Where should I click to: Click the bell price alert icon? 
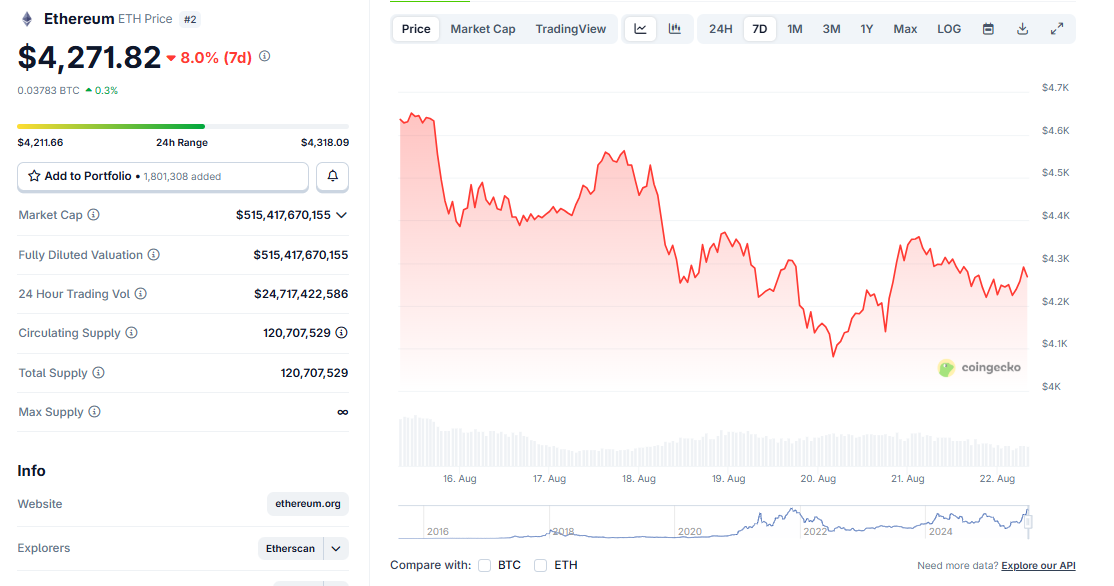[x=332, y=176]
